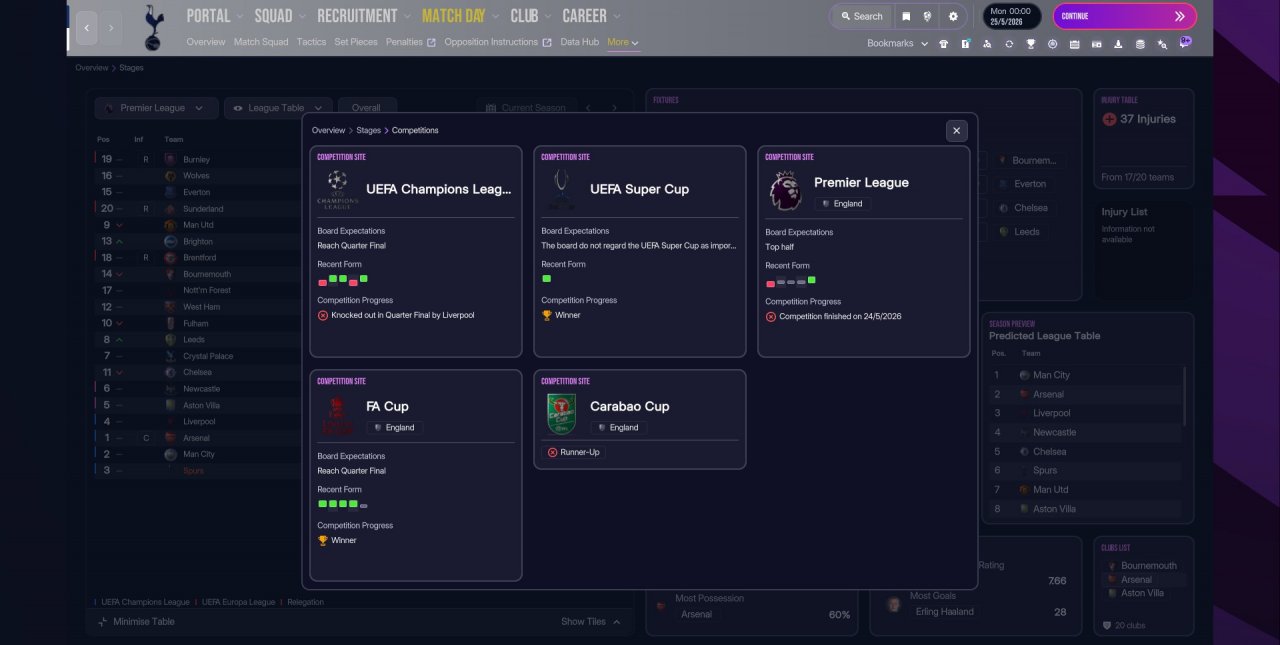Click the Carabao Cup logo
Screen dimensions: 1280x645
[561, 414]
